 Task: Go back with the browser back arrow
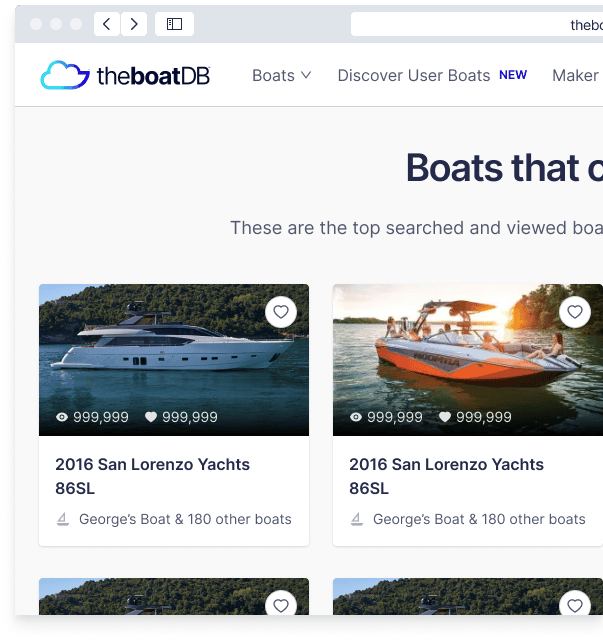pos(107,24)
